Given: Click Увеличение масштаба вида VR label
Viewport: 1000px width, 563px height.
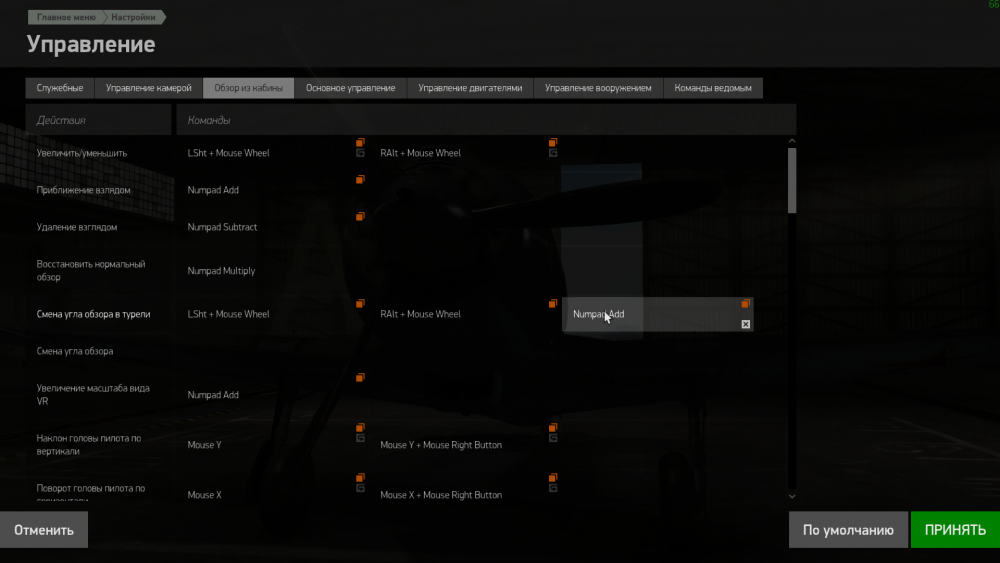Looking at the screenshot, I should (x=93, y=395).
